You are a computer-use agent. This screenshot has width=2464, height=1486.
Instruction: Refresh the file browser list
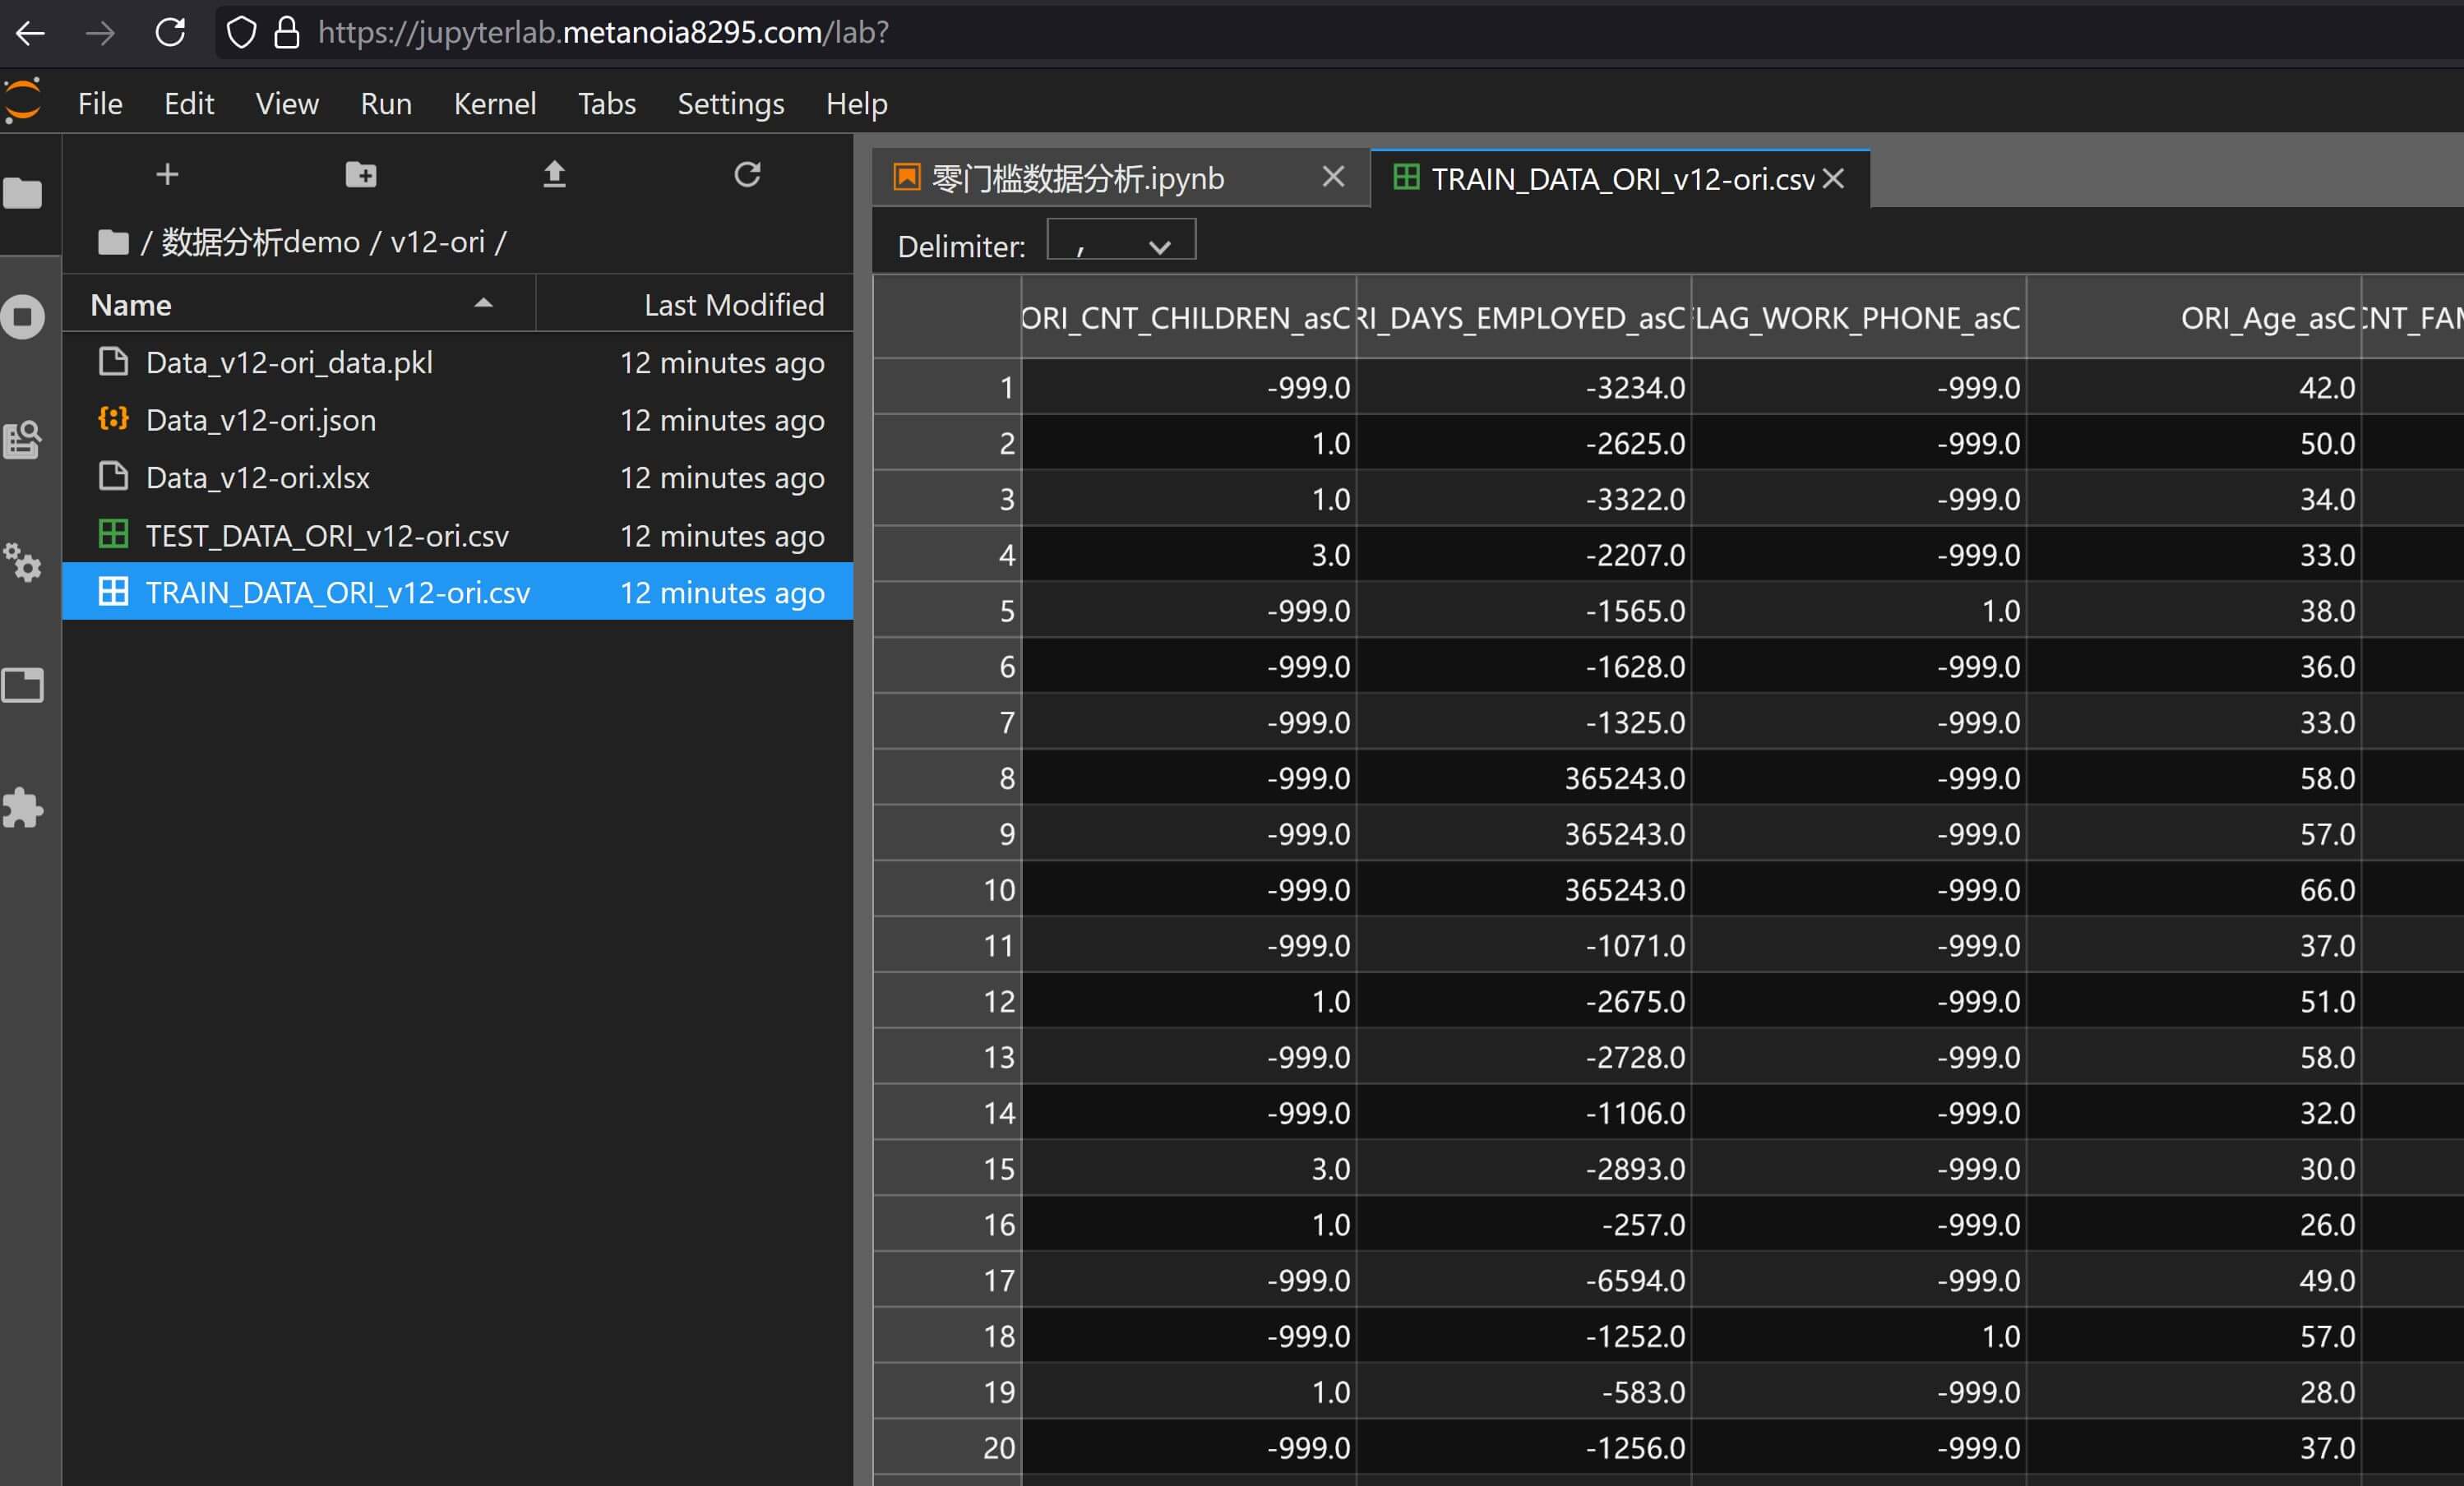pyautogui.click(x=747, y=175)
